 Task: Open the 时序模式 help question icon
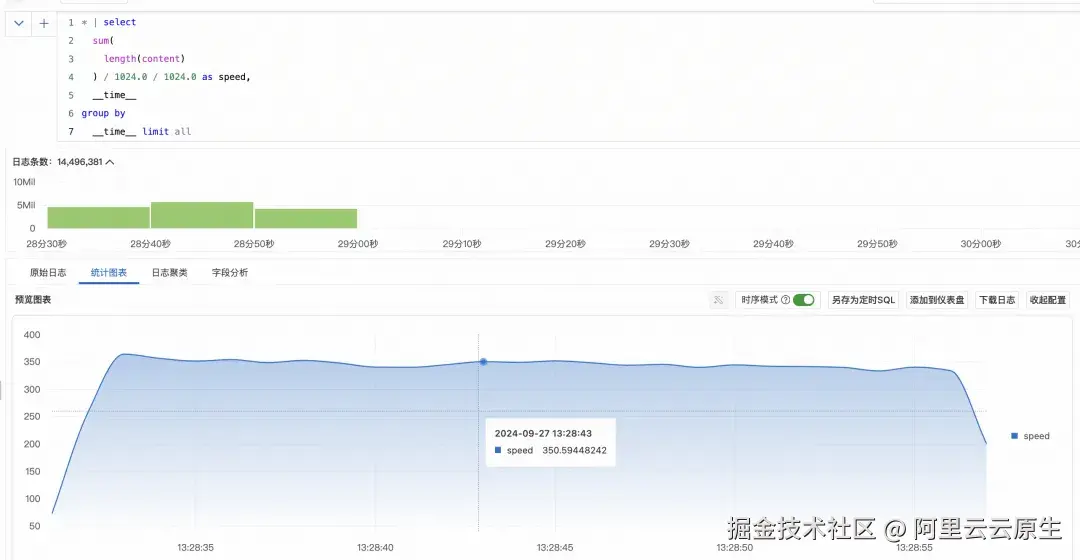(785, 300)
